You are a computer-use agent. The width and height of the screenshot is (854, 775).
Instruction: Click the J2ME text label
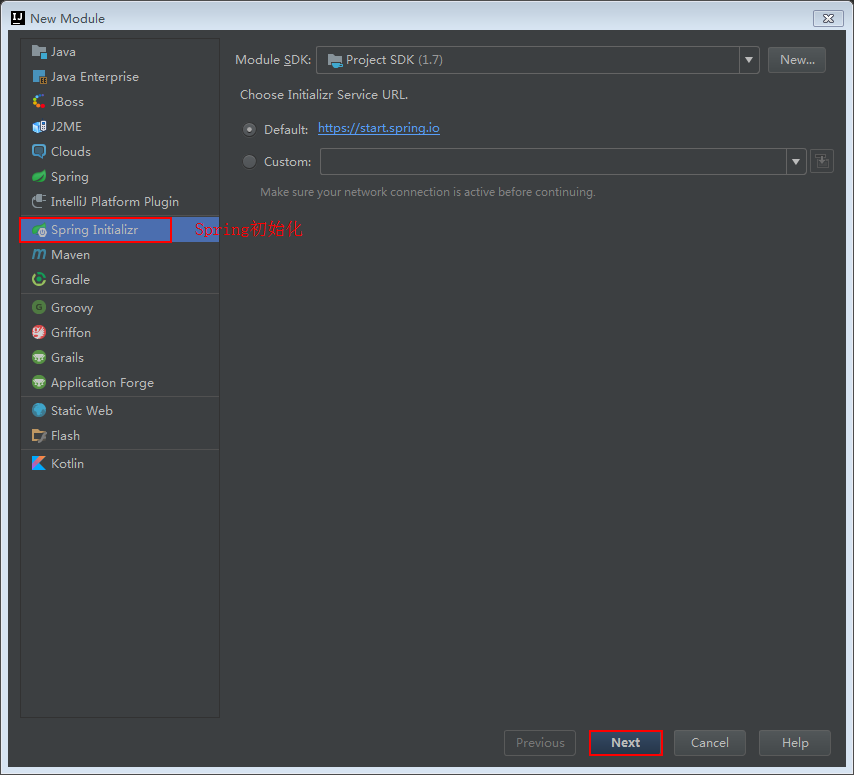pos(66,127)
